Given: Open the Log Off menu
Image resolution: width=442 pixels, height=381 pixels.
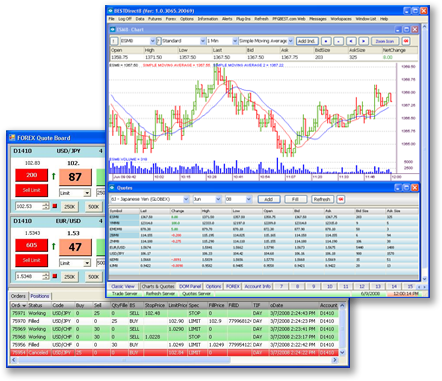Looking at the screenshot, I should click(x=125, y=19).
